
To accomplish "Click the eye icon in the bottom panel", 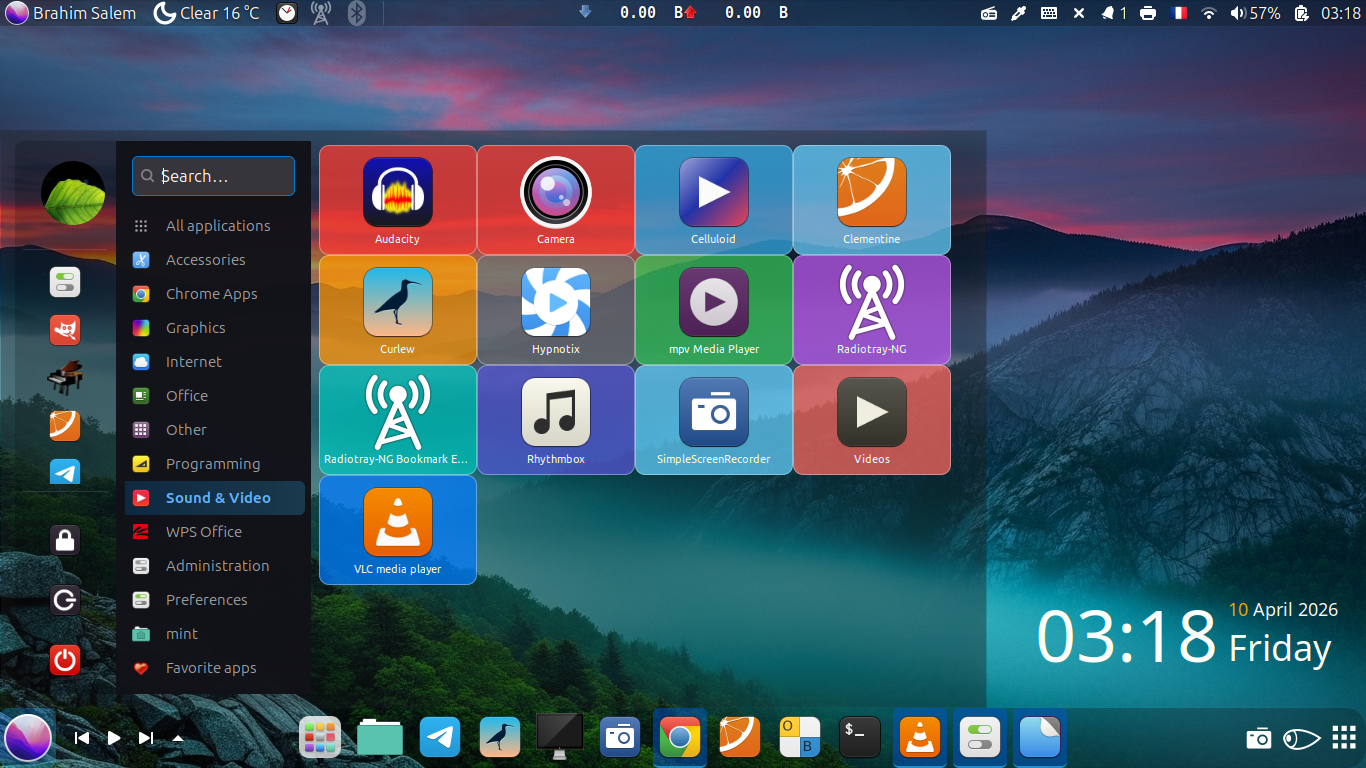I will tap(1301, 739).
